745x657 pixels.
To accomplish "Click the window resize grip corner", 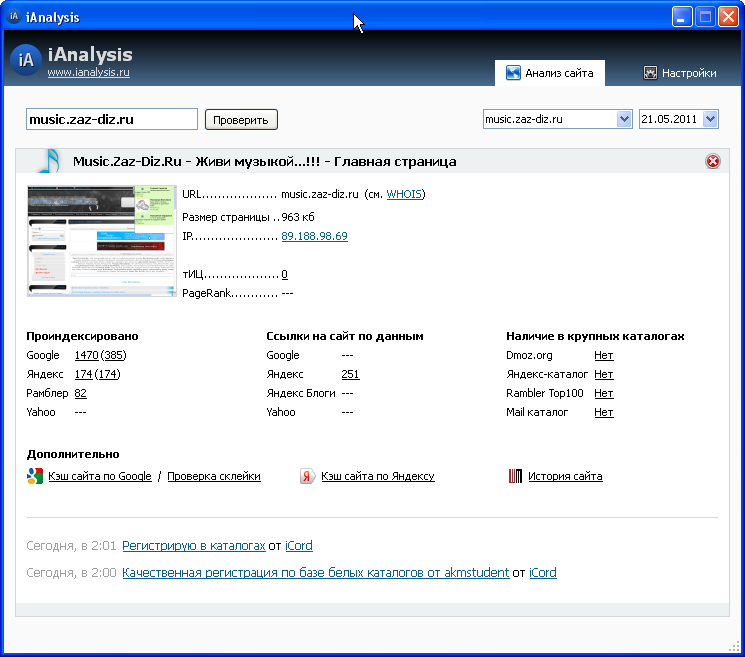I will (x=734, y=647).
